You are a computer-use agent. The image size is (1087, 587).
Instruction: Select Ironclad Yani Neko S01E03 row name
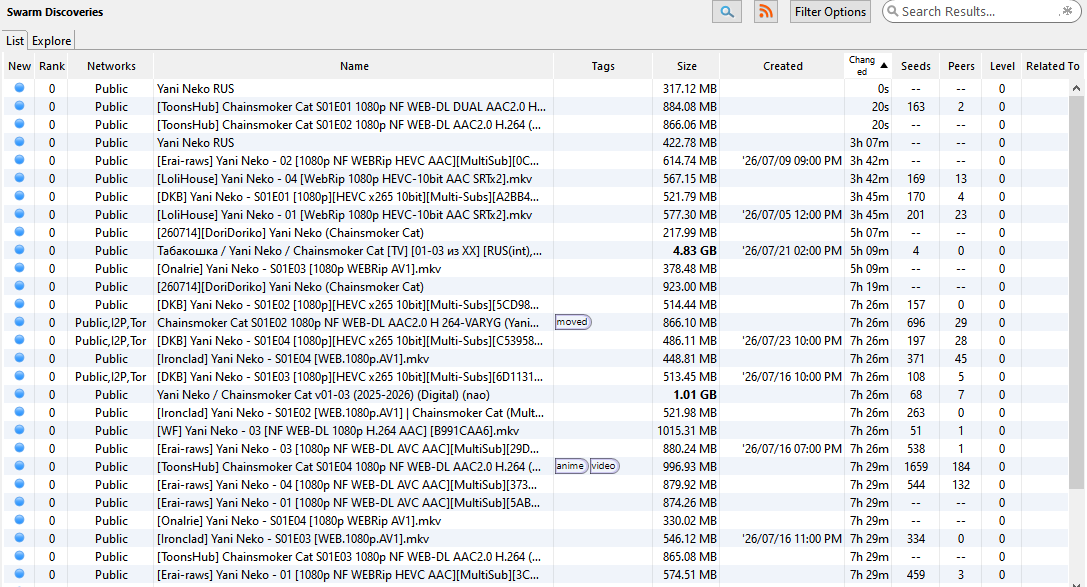293,538
